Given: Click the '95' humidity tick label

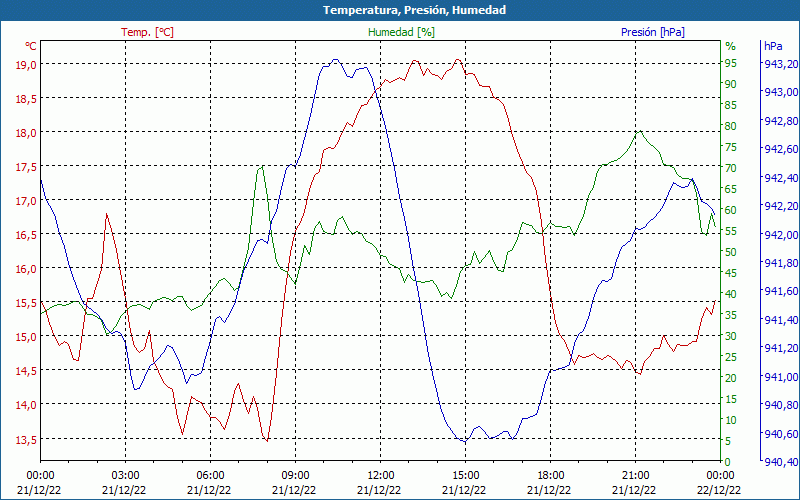Looking at the screenshot, I should coord(731,63).
